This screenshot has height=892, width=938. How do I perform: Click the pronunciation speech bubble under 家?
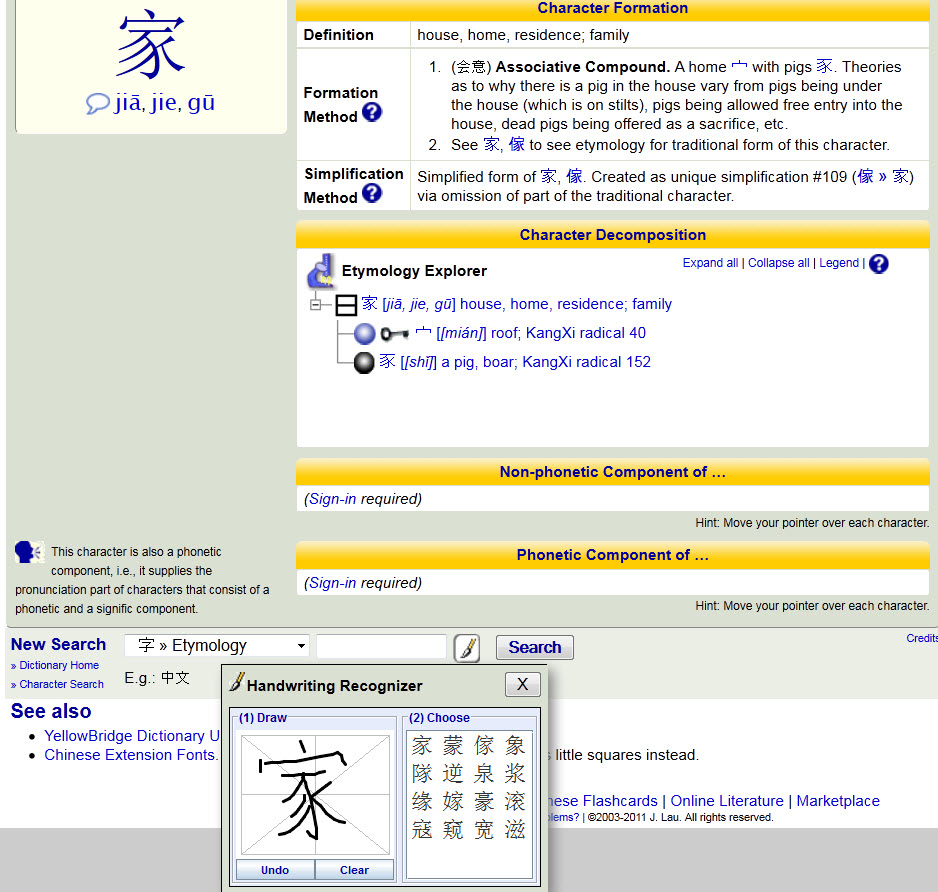point(98,102)
